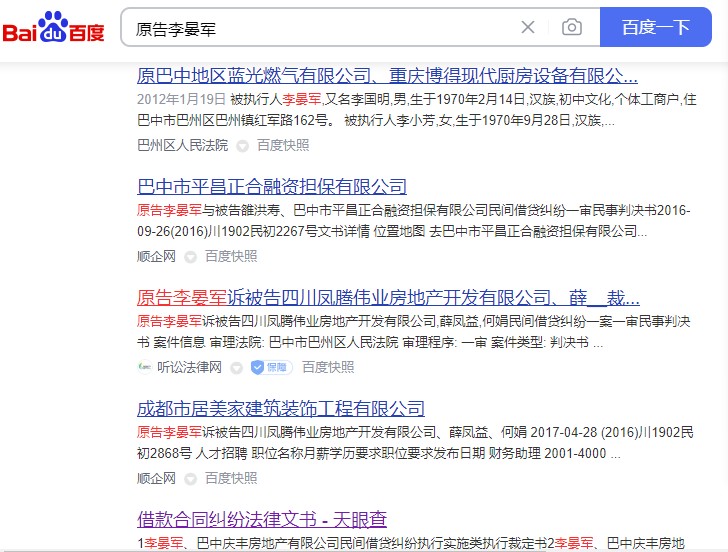
Task: Open the 借款合同纠纷法律文书 - 天眼查 result
Action: 262,519
